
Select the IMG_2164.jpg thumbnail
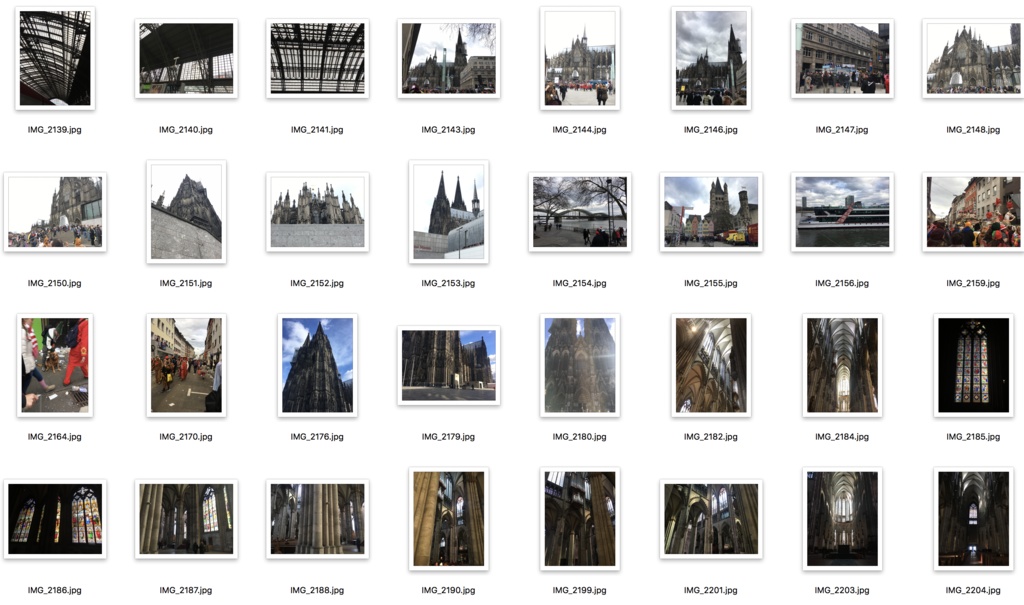coord(55,365)
